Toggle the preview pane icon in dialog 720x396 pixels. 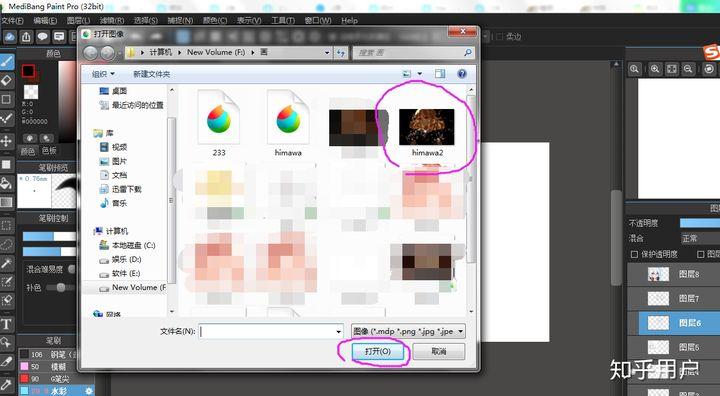(440, 74)
